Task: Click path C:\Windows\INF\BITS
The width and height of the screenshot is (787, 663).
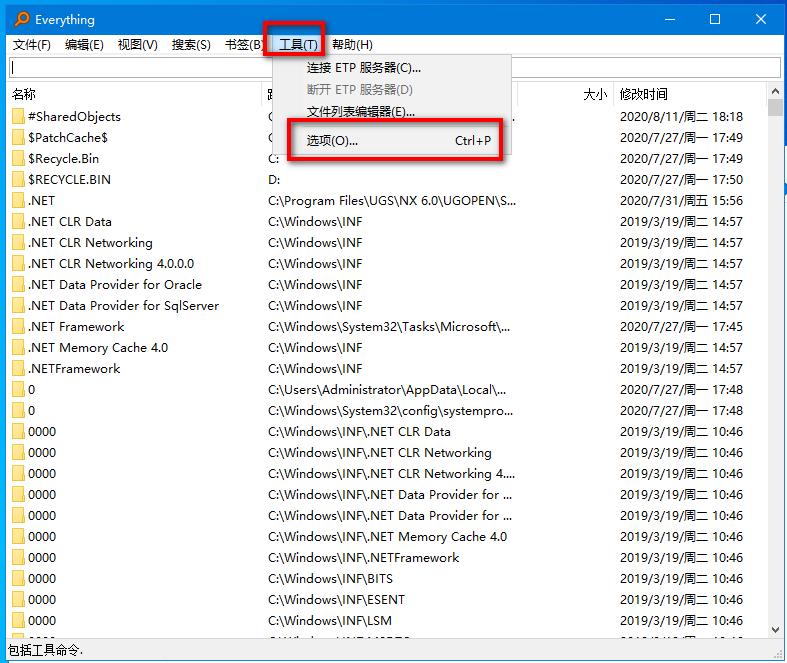Action: (330, 579)
